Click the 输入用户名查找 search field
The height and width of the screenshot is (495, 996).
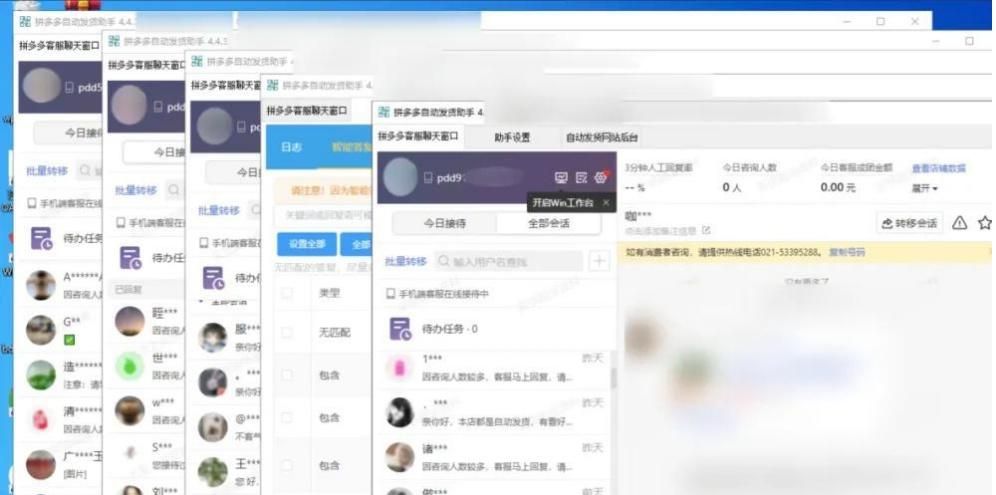pos(510,261)
